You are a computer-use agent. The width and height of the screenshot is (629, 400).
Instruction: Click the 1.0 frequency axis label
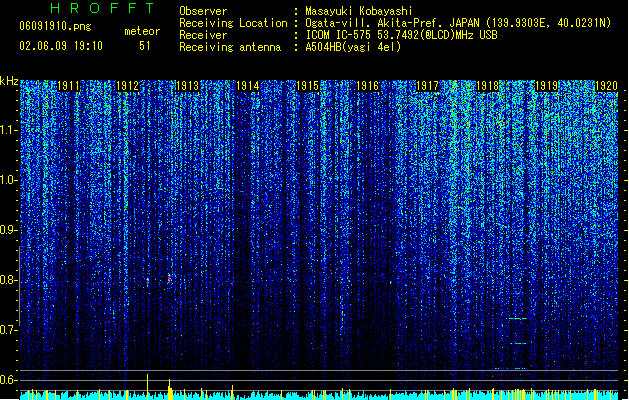tap(8, 180)
